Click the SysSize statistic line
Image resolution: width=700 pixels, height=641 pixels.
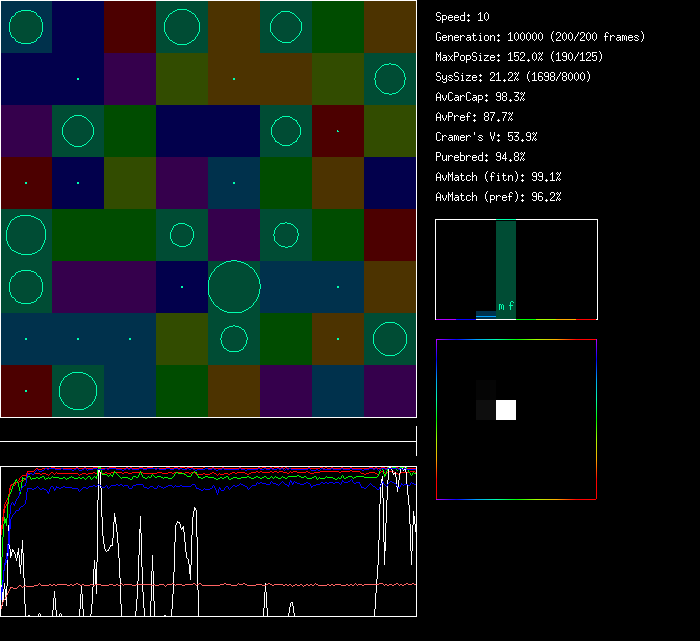point(512,77)
